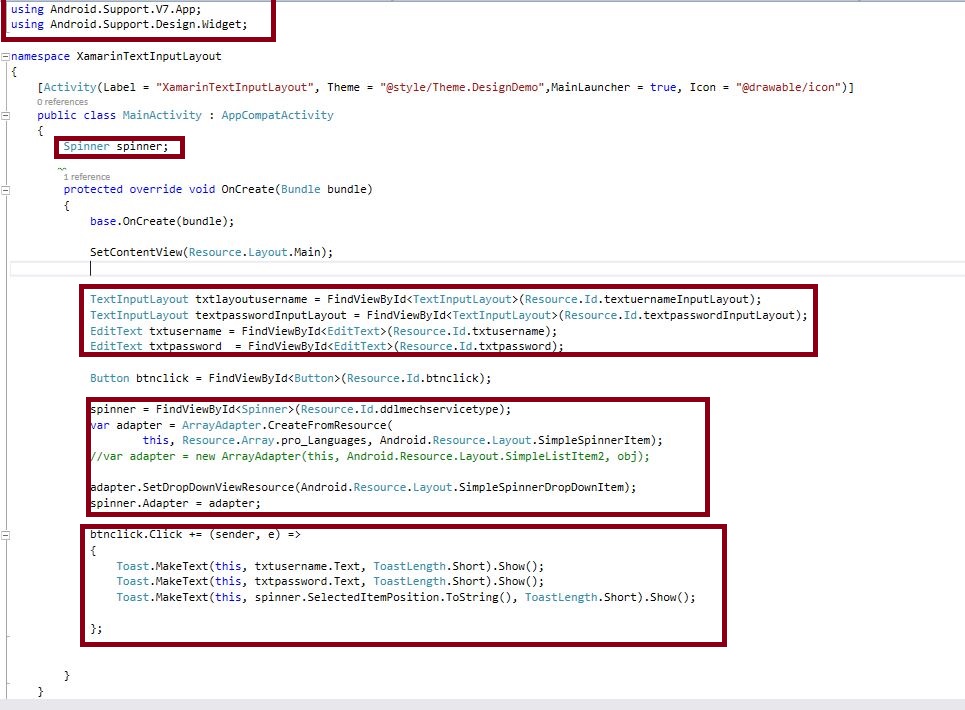The width and height of the screenshot is (965, 710).
Task: Click the Toast showing txtpassword.Text
Action: [330, 581]
